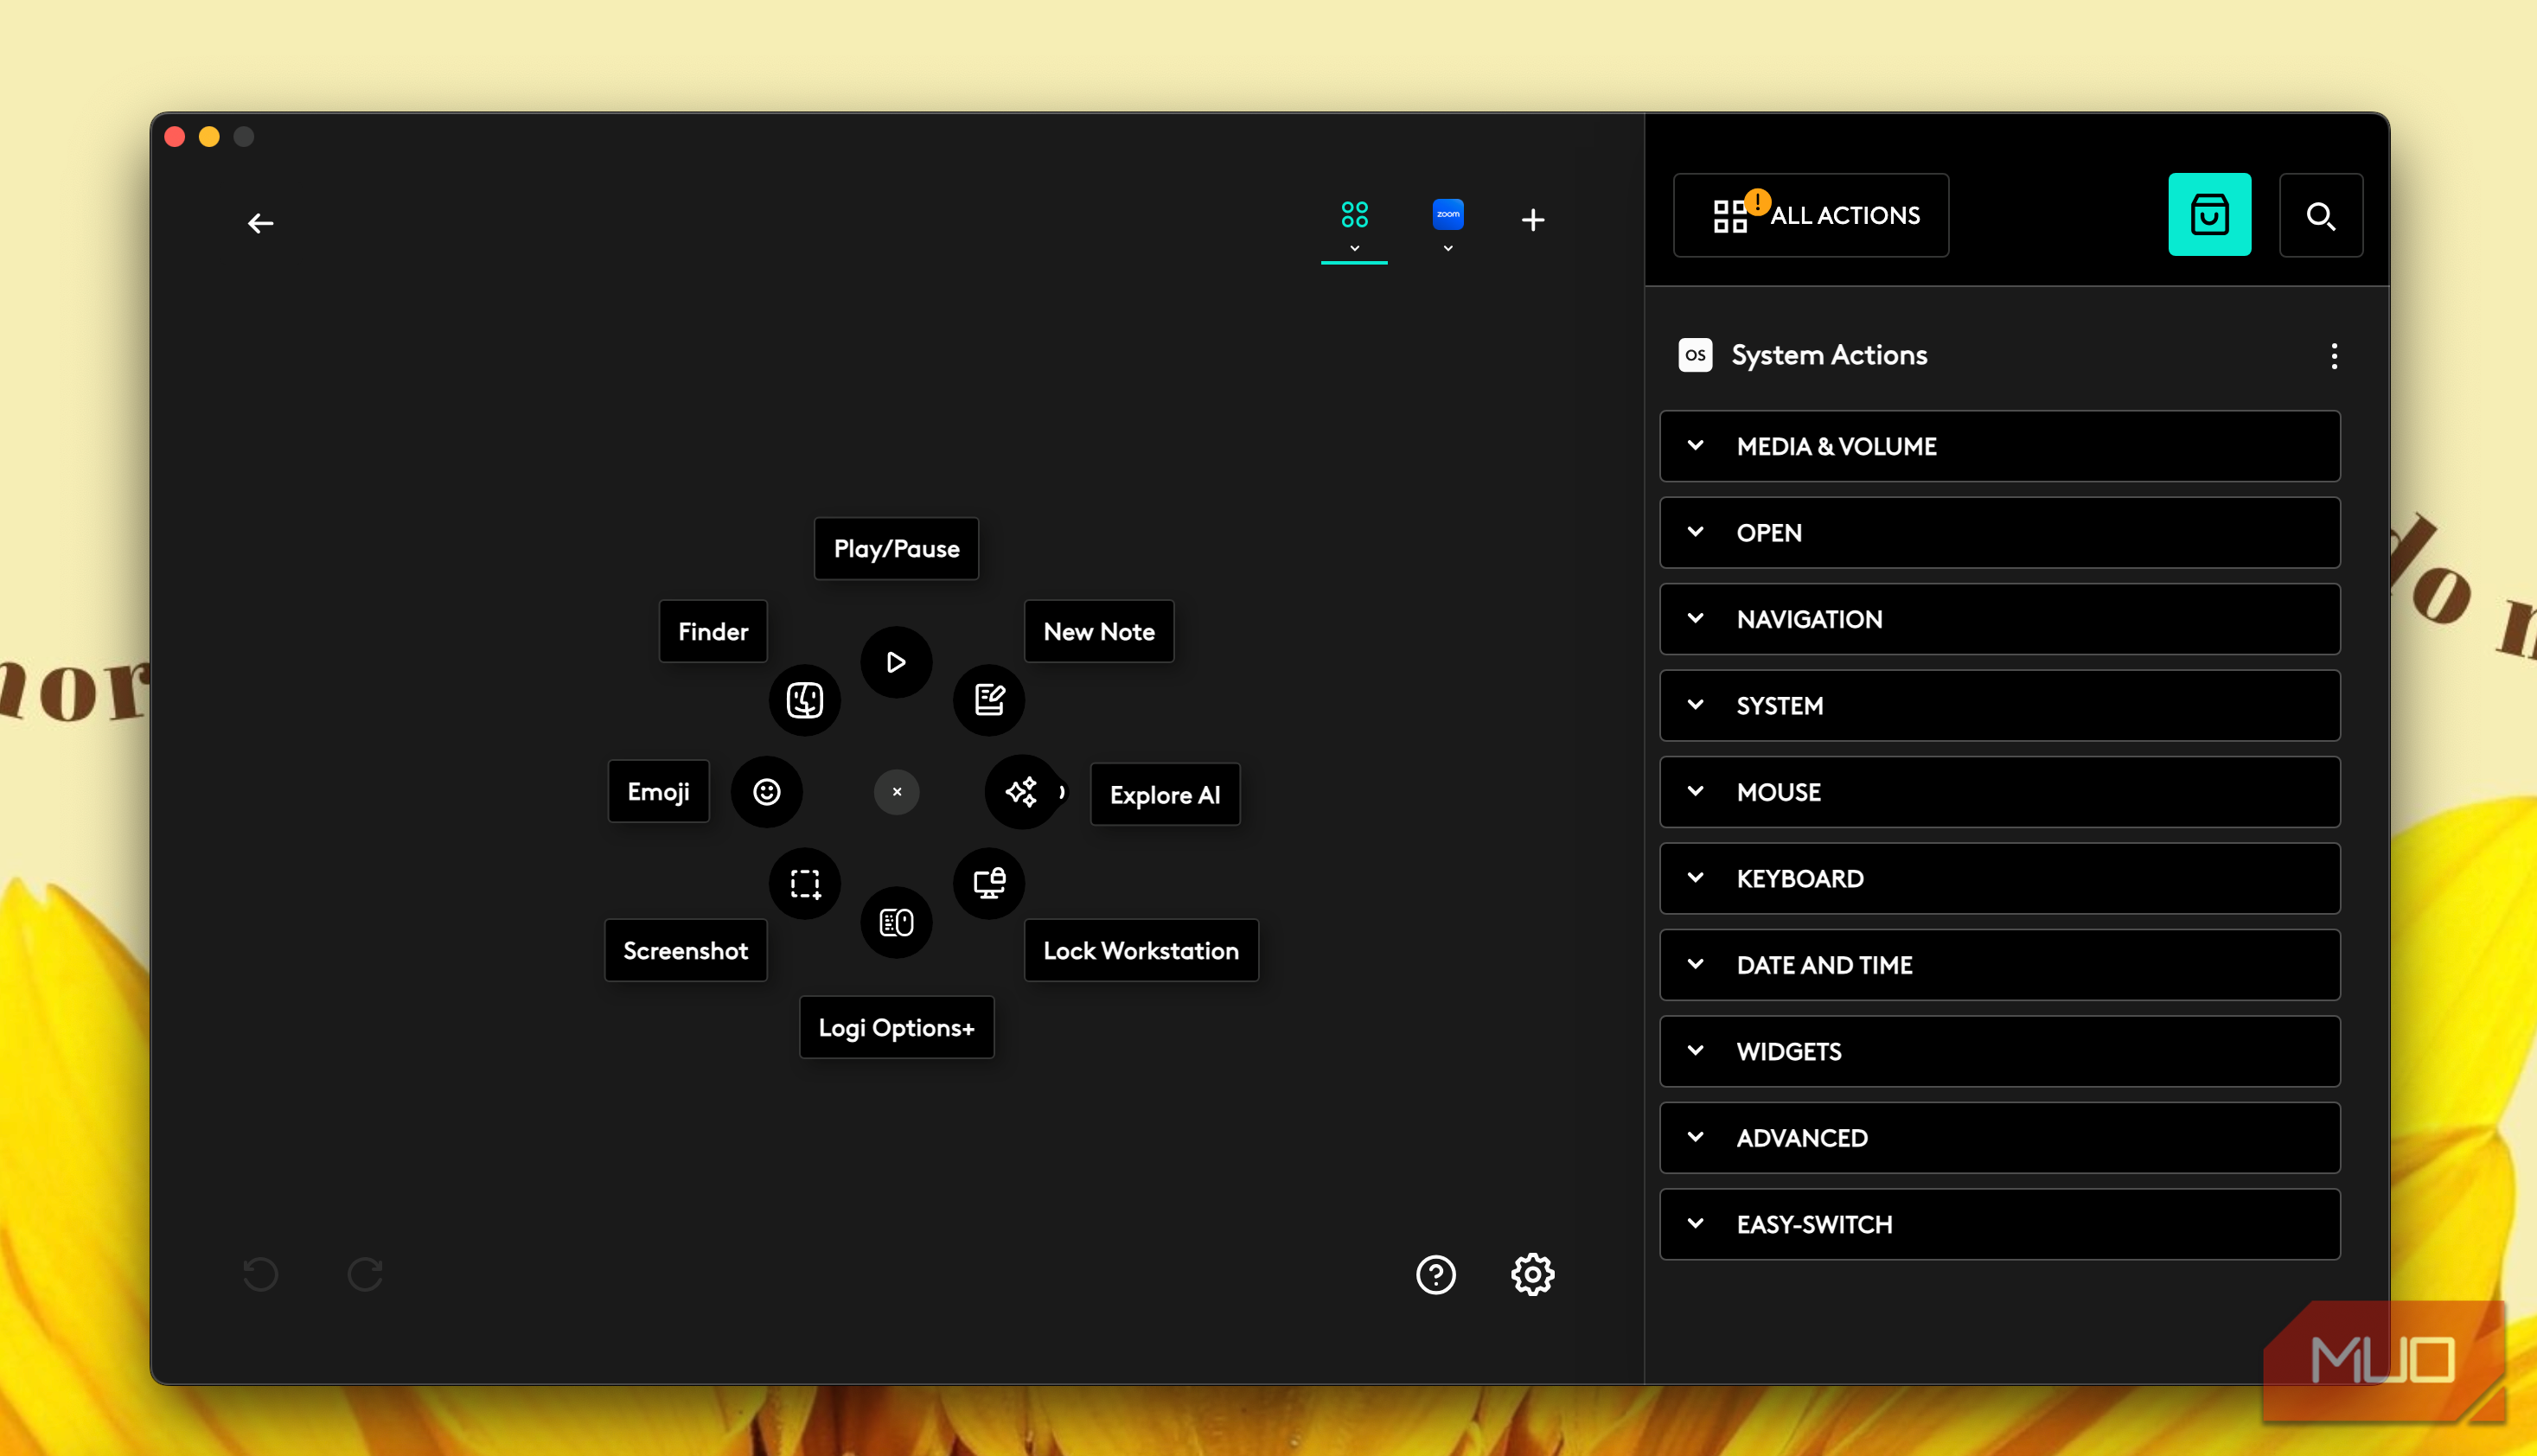Image resolution: width=2537 pixels, height=1456 pixels.
Task: Click the Finder label
Action: [x=713, y=631]
